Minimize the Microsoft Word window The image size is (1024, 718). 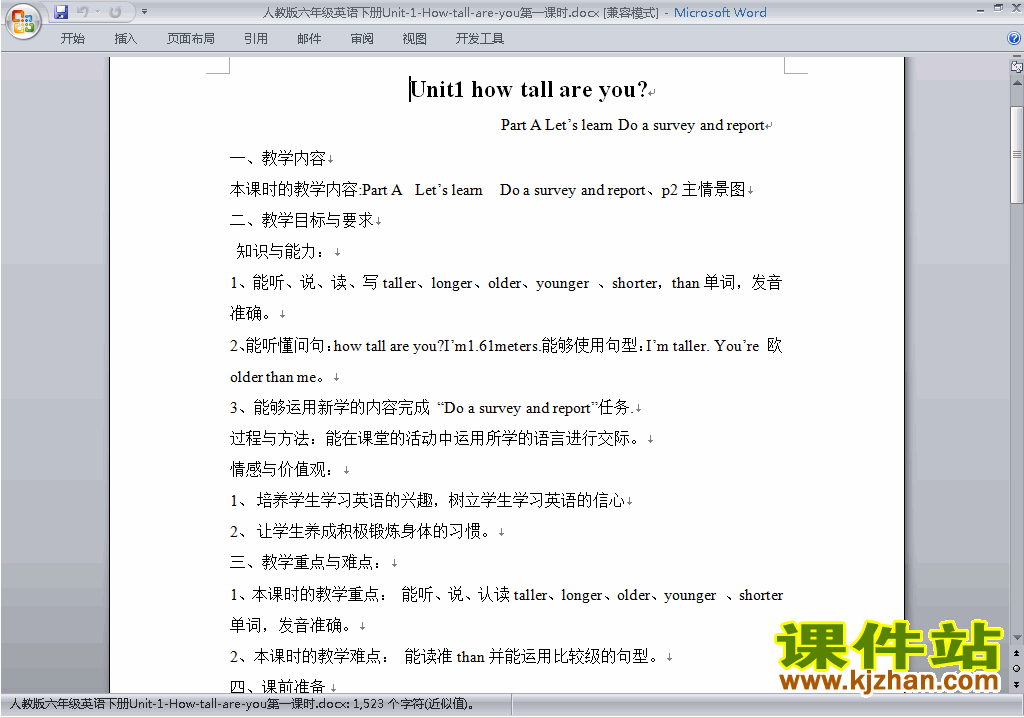point(980,10)
